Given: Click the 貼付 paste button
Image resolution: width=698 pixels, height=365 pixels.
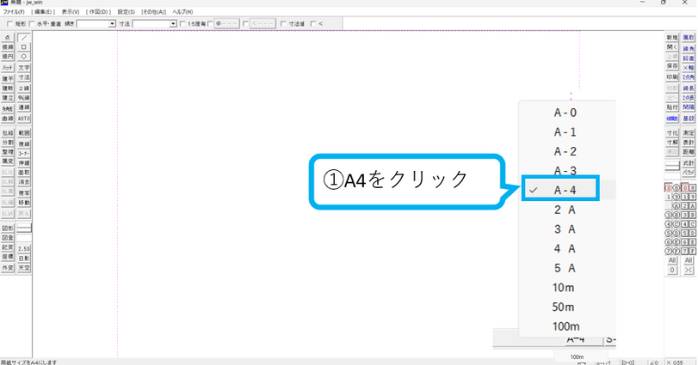Looking at the screenshot, I should 672,107.
